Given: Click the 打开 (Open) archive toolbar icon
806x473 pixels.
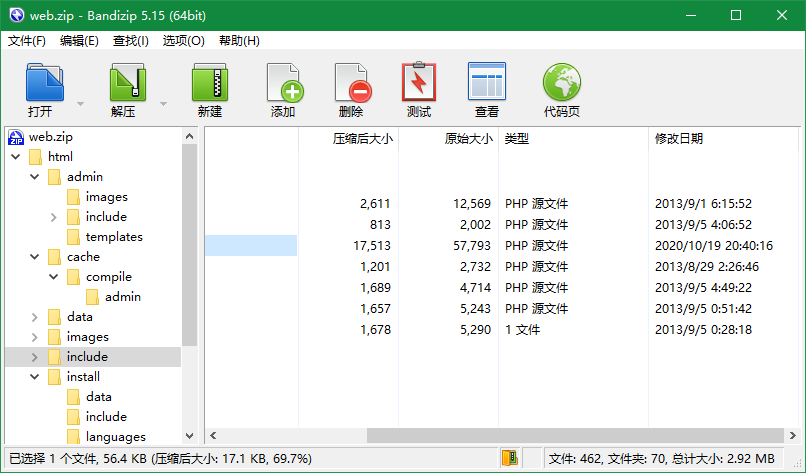Looking at the screenshot, I should point(45,82).
